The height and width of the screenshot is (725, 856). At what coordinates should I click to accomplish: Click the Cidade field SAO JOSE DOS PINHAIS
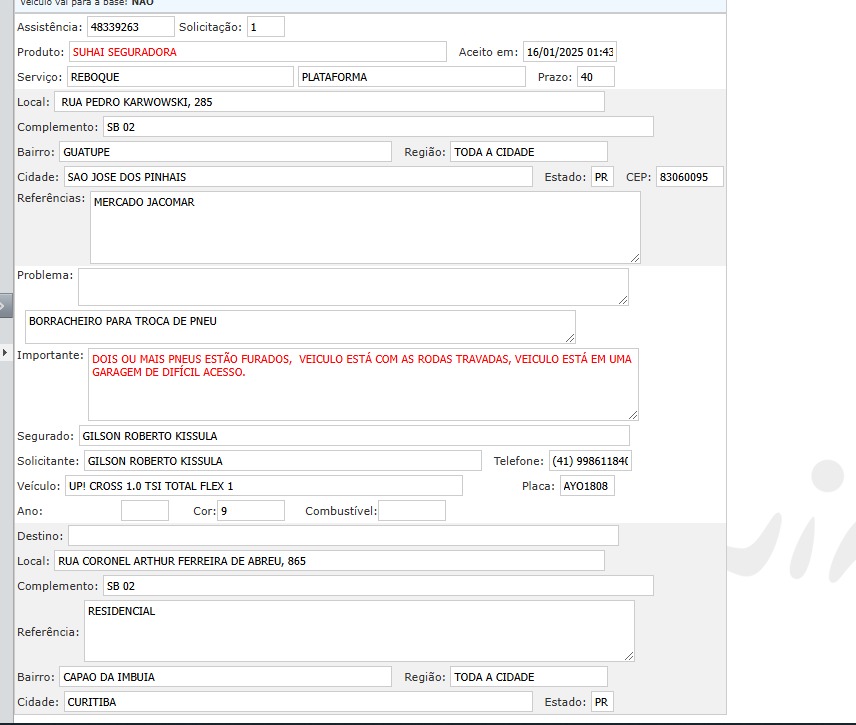pyautogui.click(x=298, y=177)
